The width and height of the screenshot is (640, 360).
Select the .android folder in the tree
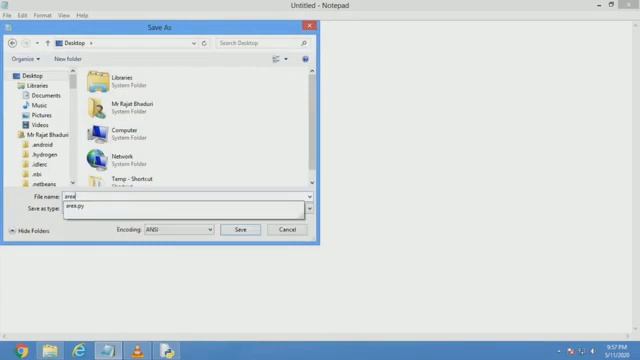42,145
